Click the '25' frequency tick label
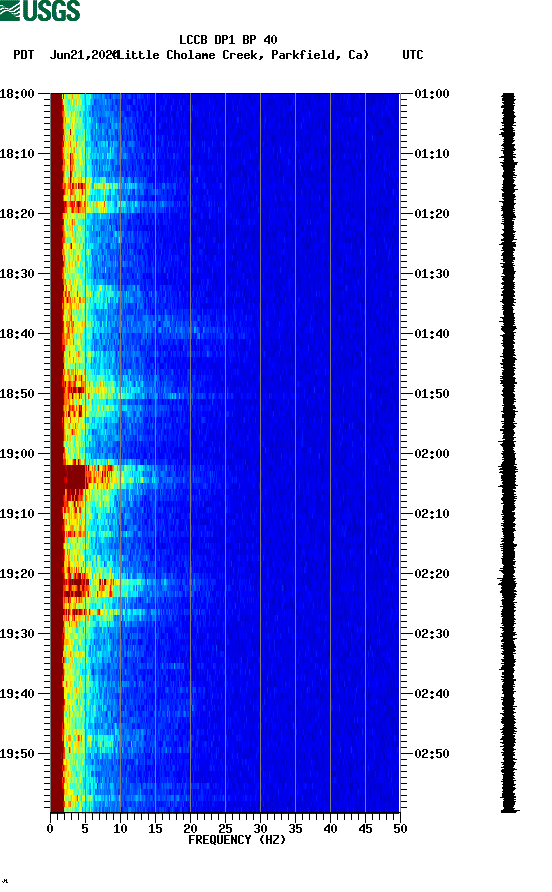This screenshot has height=892, width=552. (x=225, y=829)
